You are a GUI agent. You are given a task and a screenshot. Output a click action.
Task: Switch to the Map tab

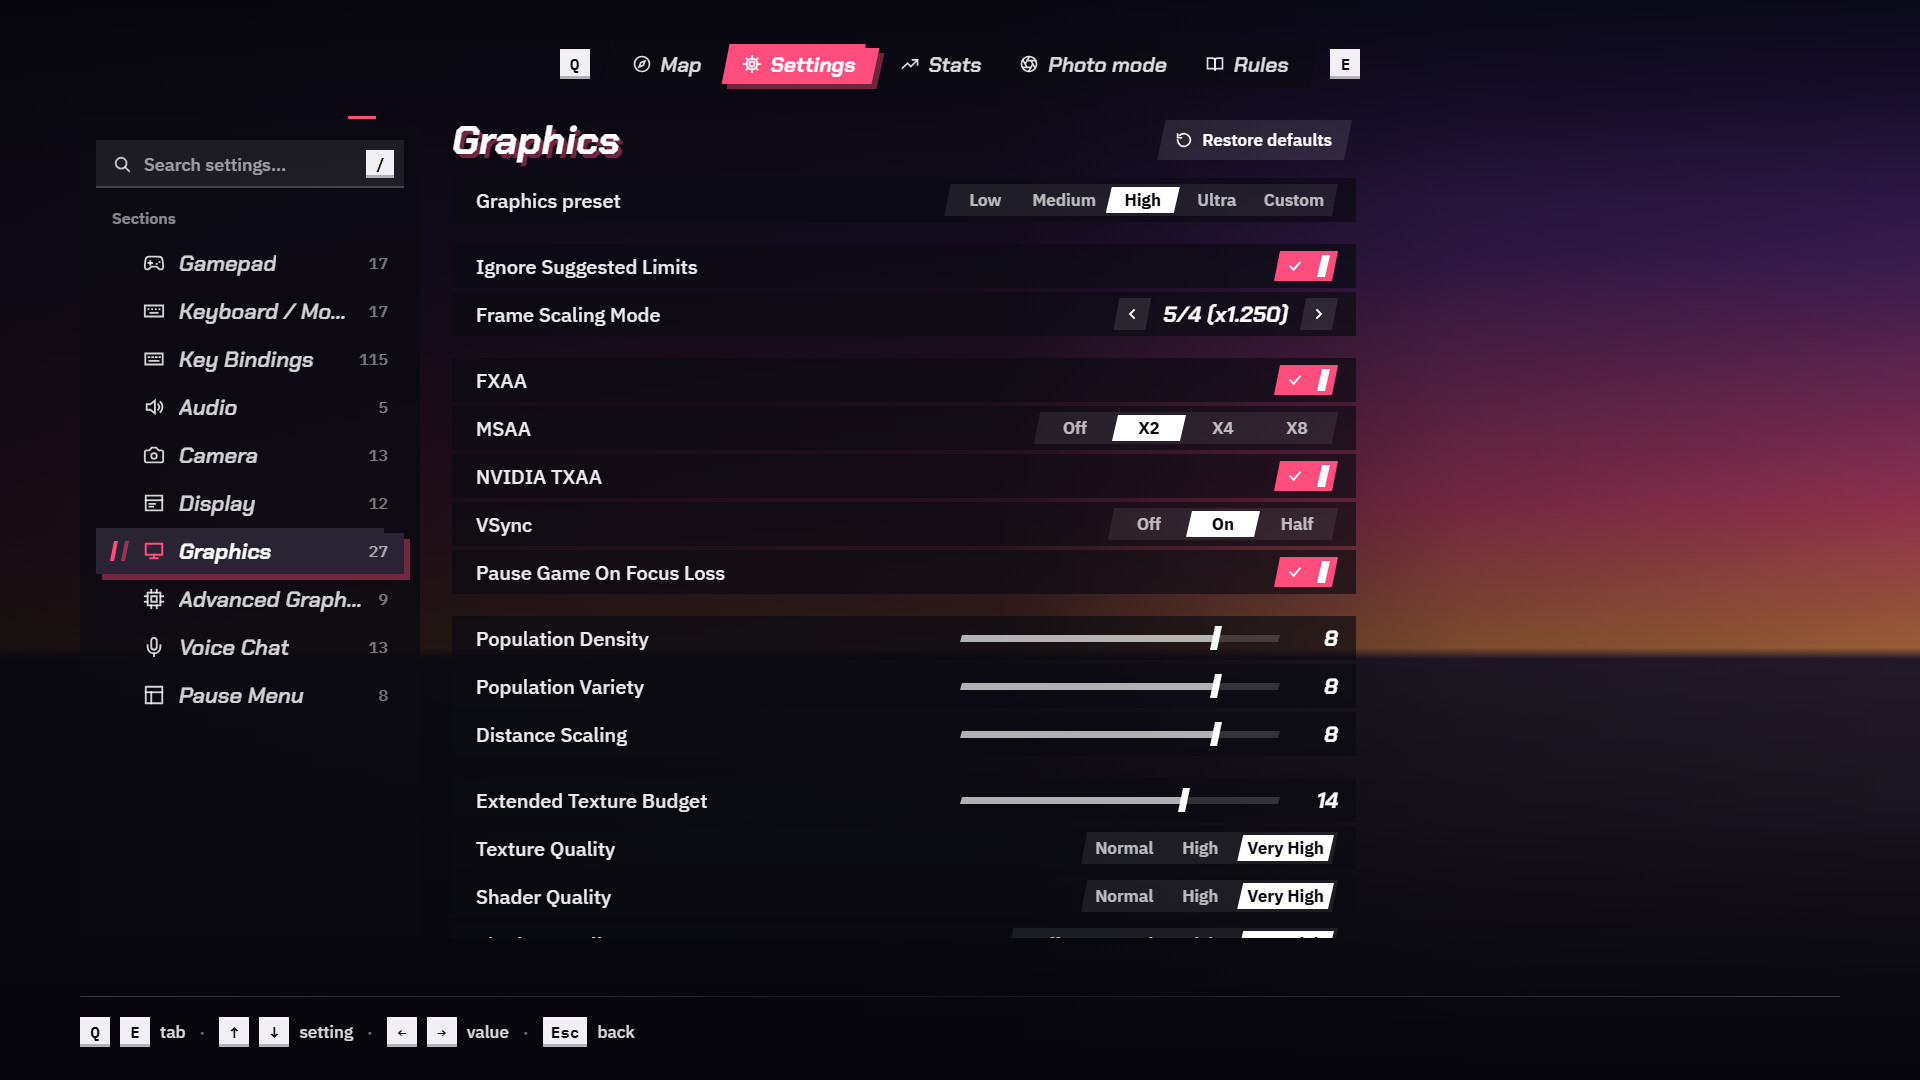pos(667,65)
